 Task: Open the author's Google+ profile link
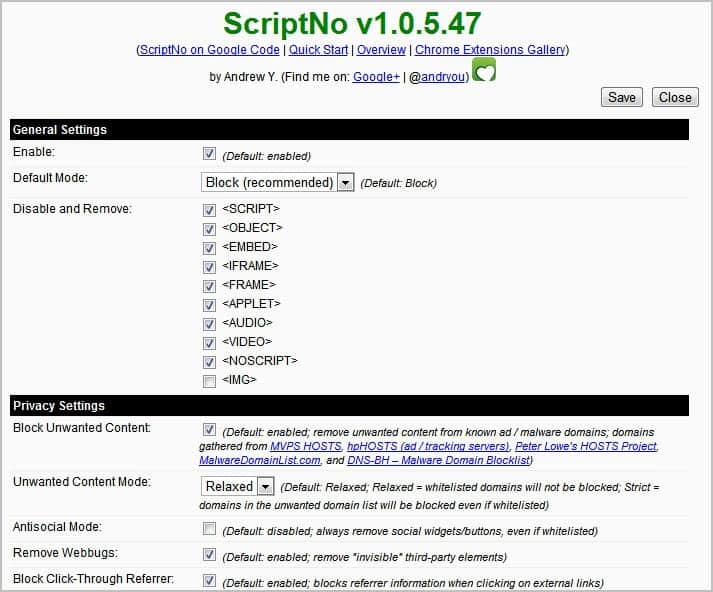coord(377,76)
